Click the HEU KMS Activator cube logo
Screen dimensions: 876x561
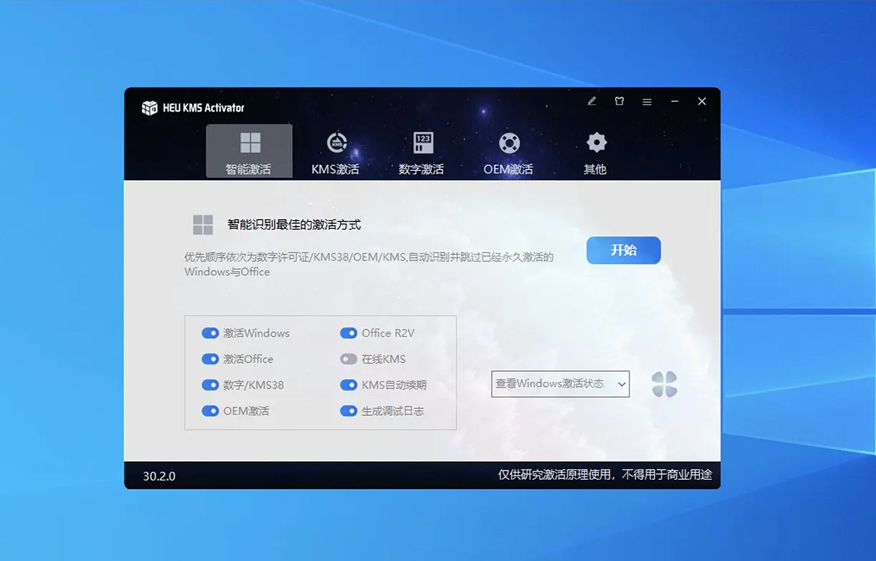click(149, 108)
